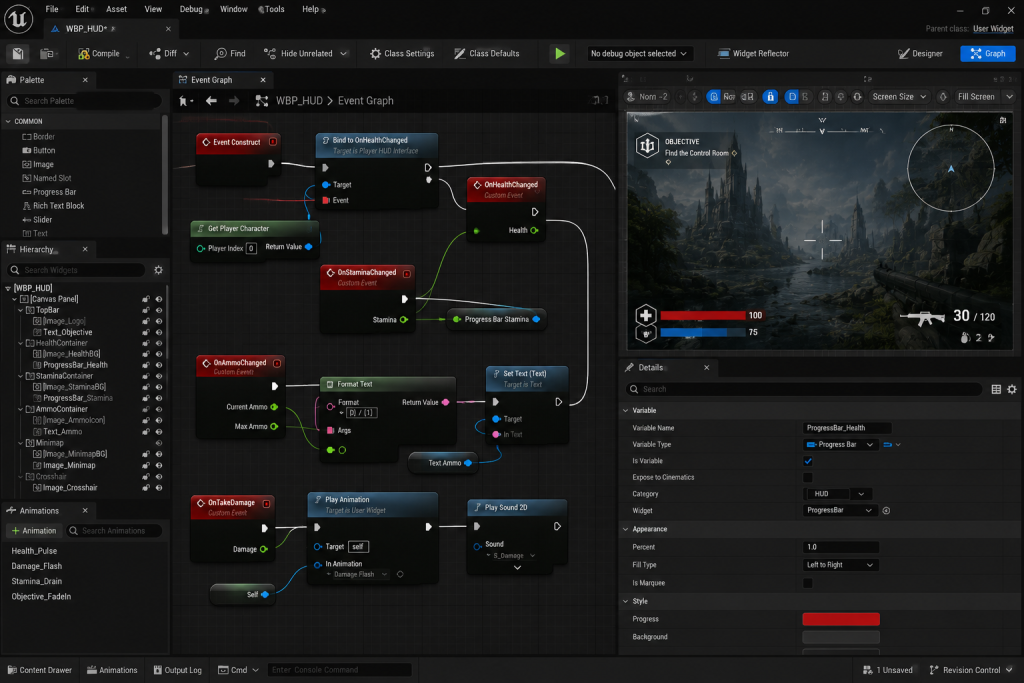Viewport: 1024px width, 683px height.
Task: Toggle visibility of Text_Ammo widget
Action: [159, 432]
